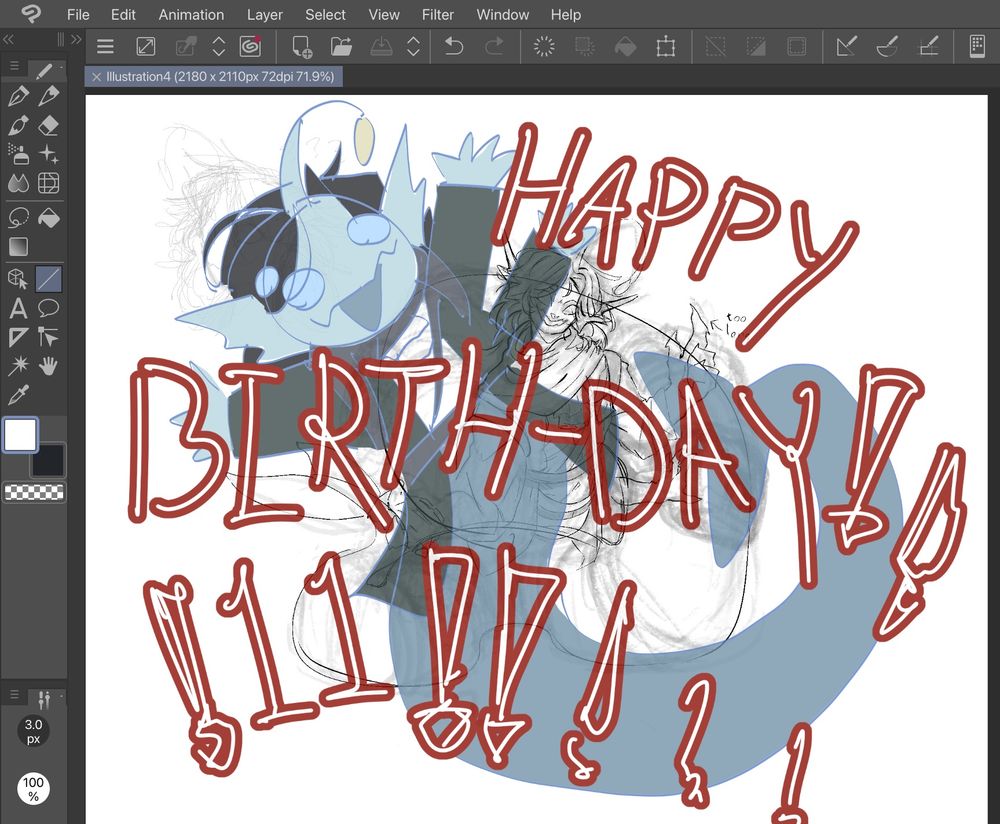Click the save icon
Image resolution: width=1000 pixels, height=824 pixels.
381,47
